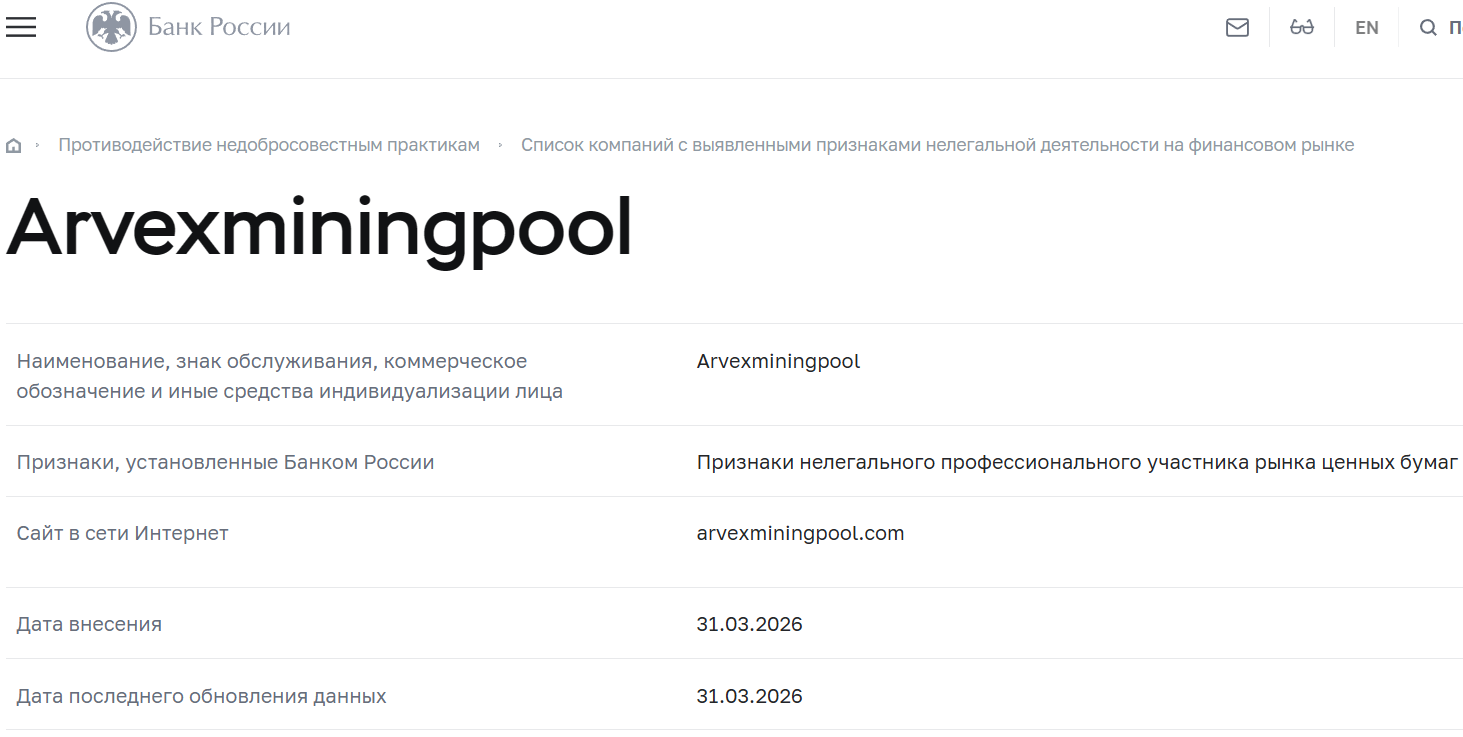
Task: Open the top-left menu to expand navigation
Action: click(20, 27)
